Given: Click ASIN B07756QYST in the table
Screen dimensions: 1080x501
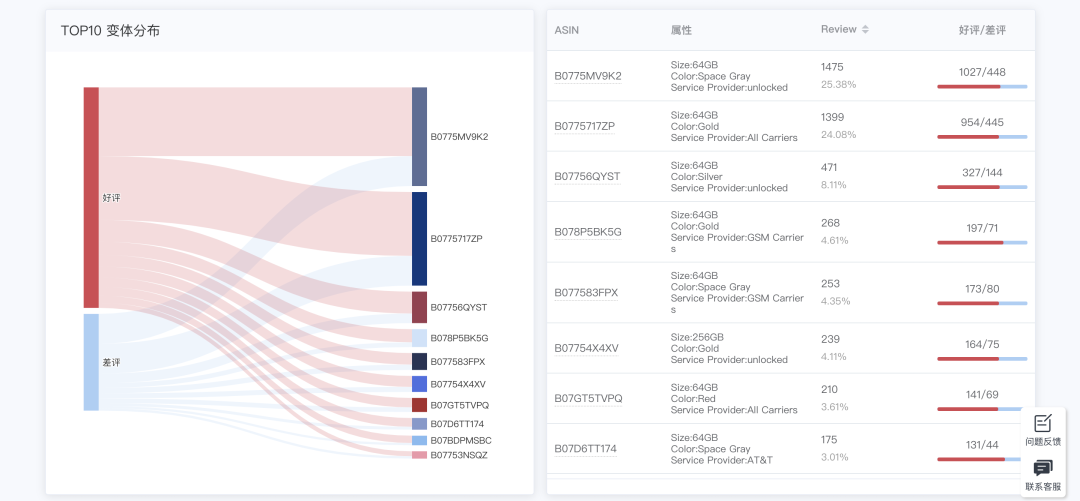Looking at the screenshot, I should (587, 177).
